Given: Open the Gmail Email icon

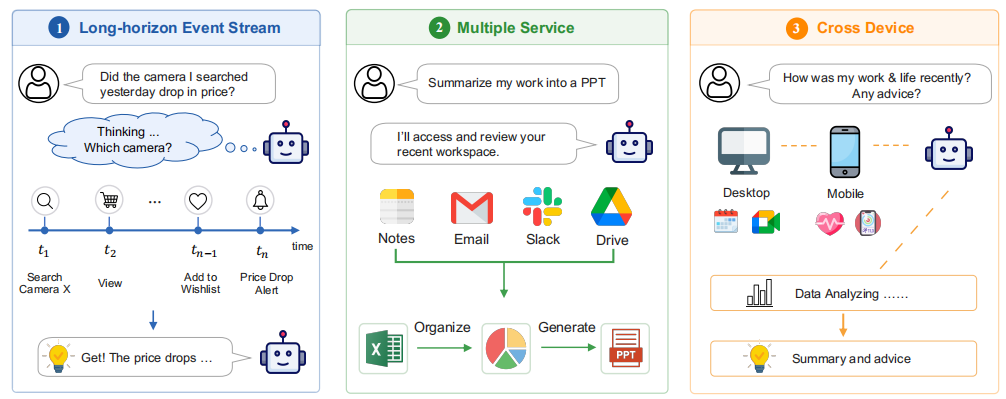Looking at the screenshot, I should pos(472,208).
